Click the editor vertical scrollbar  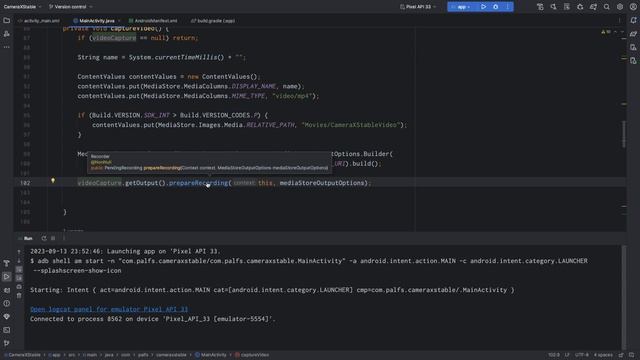(624, 135)
